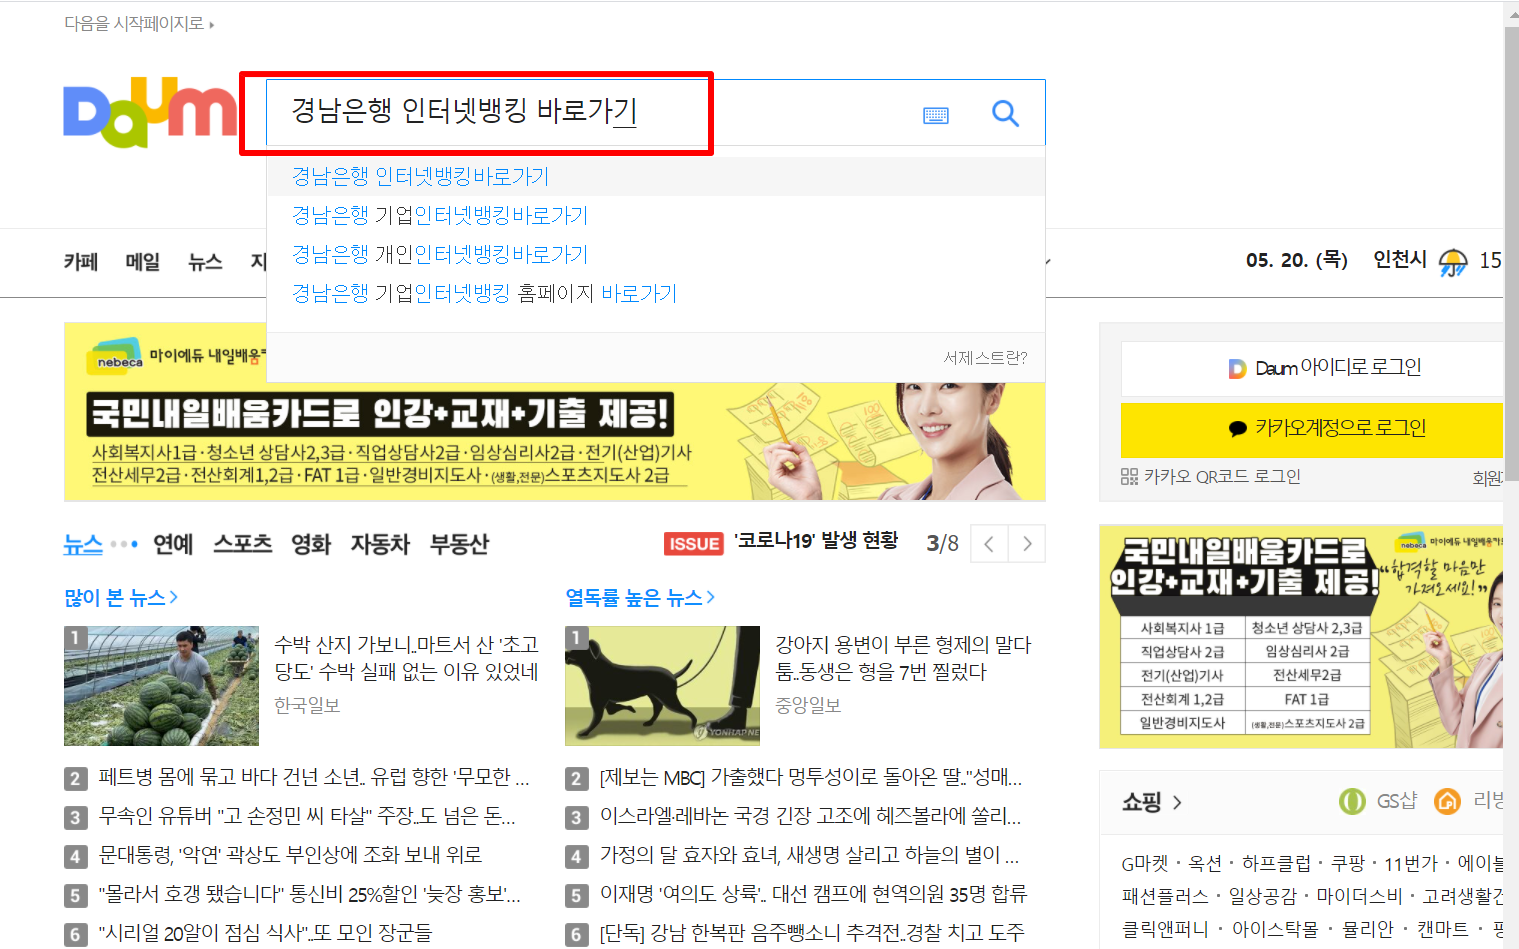The width and height of the screenshot is (1519, 949).
Task: Click the Daum D icon in login button
Action: pyautogui.click(x=1237, y=369)
